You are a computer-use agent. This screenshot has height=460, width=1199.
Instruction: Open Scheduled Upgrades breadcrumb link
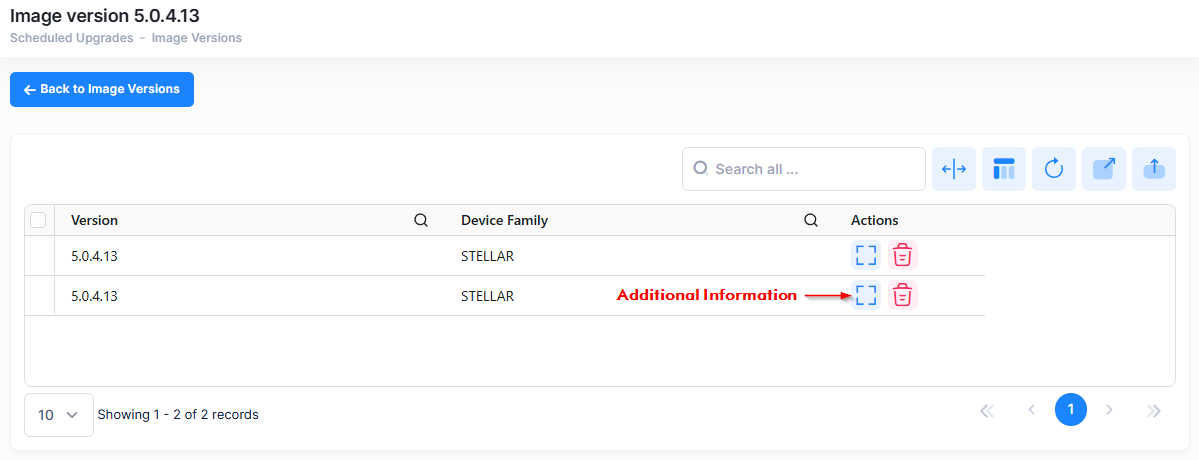(71, 38)
